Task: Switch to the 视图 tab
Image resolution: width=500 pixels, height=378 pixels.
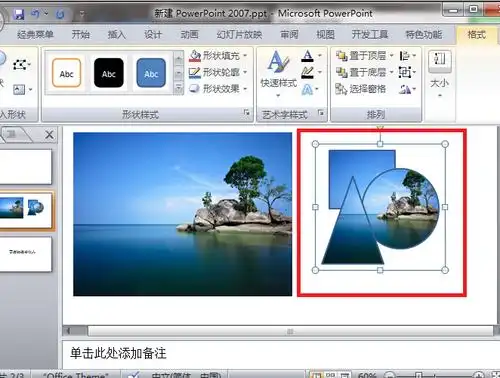Action: point(325,34)
